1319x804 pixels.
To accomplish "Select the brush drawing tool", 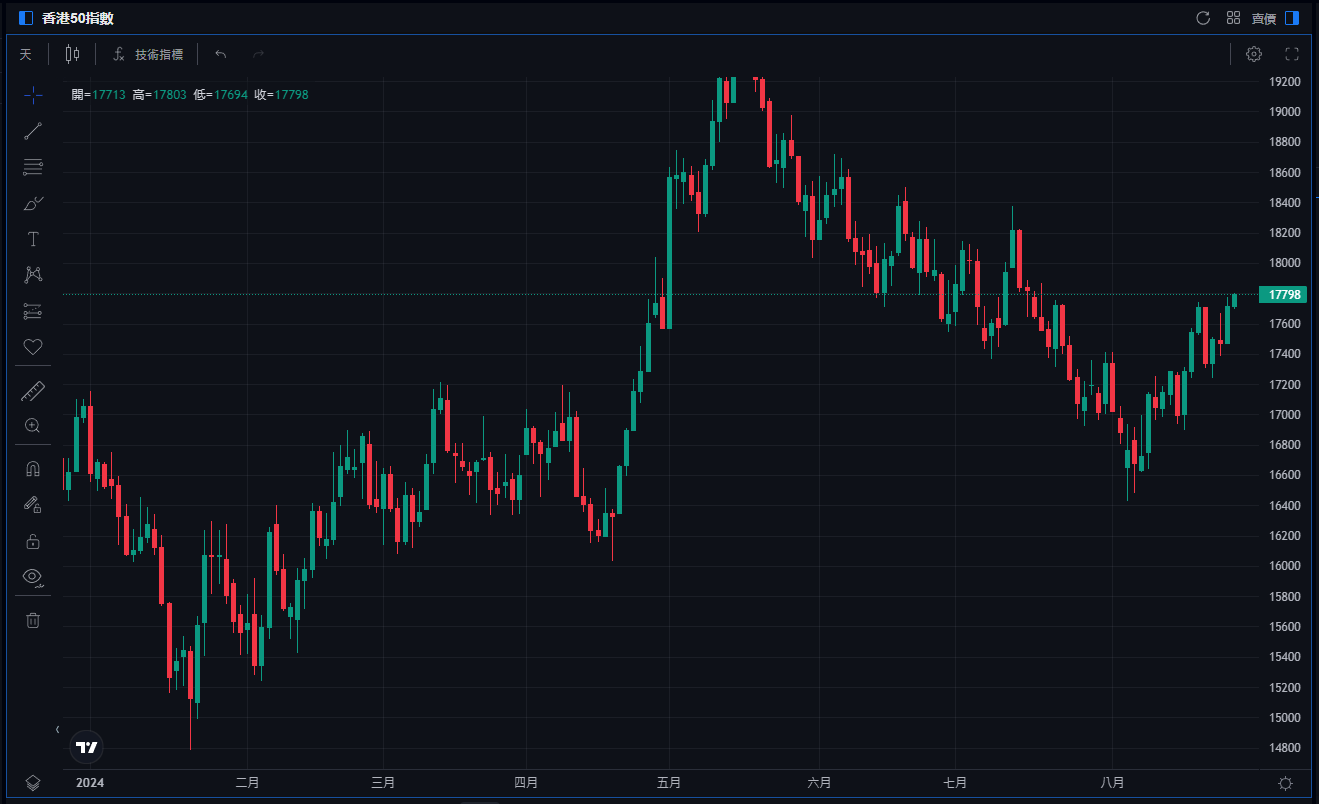I will [33, 203].
